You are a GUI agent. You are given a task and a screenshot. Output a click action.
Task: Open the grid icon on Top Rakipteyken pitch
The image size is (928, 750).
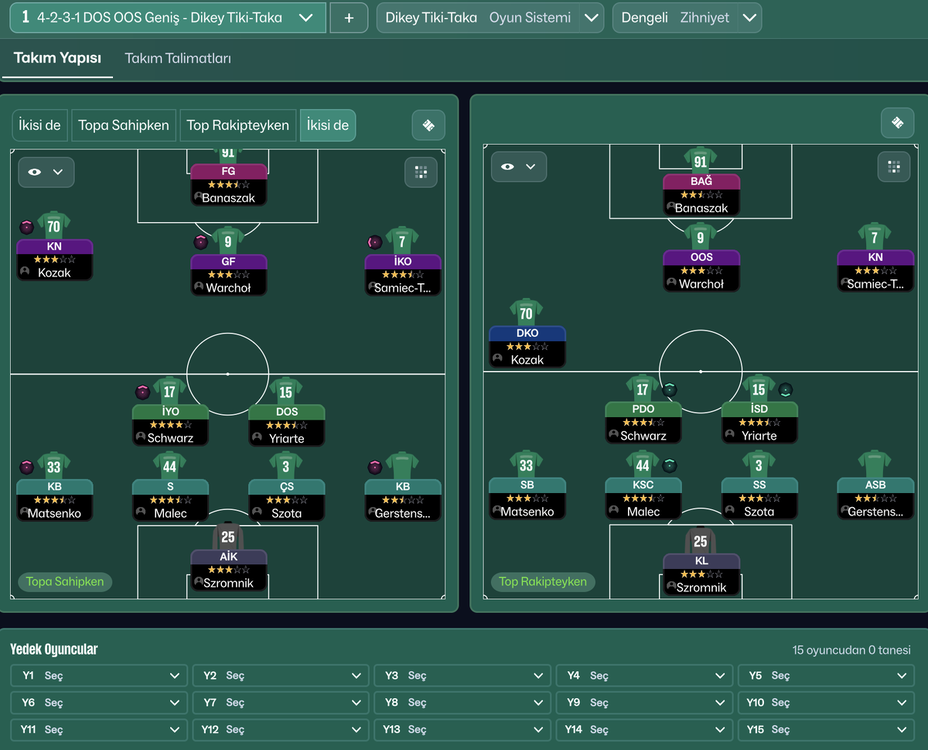pyautogui.click(x=894, y=167)
